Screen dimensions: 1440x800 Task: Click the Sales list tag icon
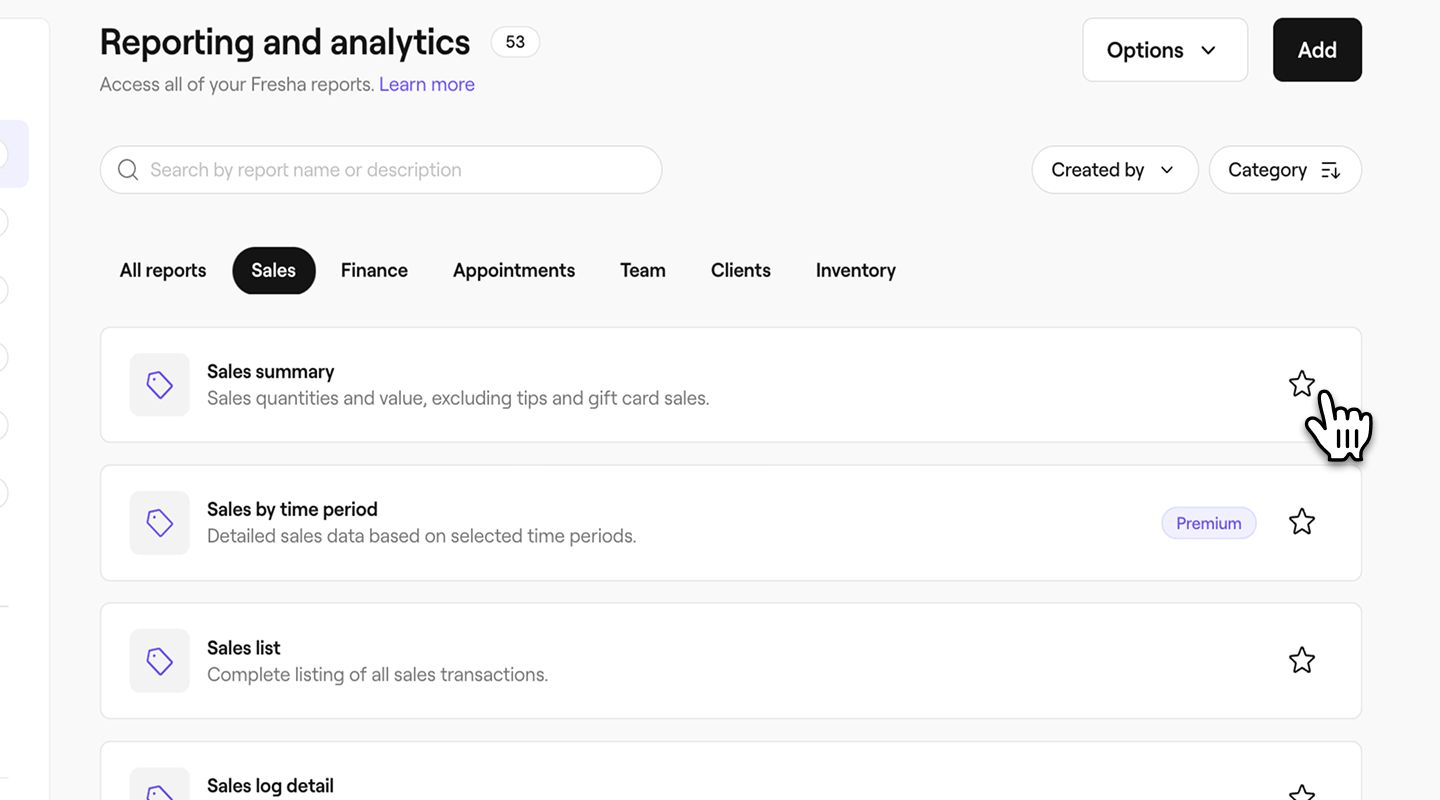[x=160, y=661]
